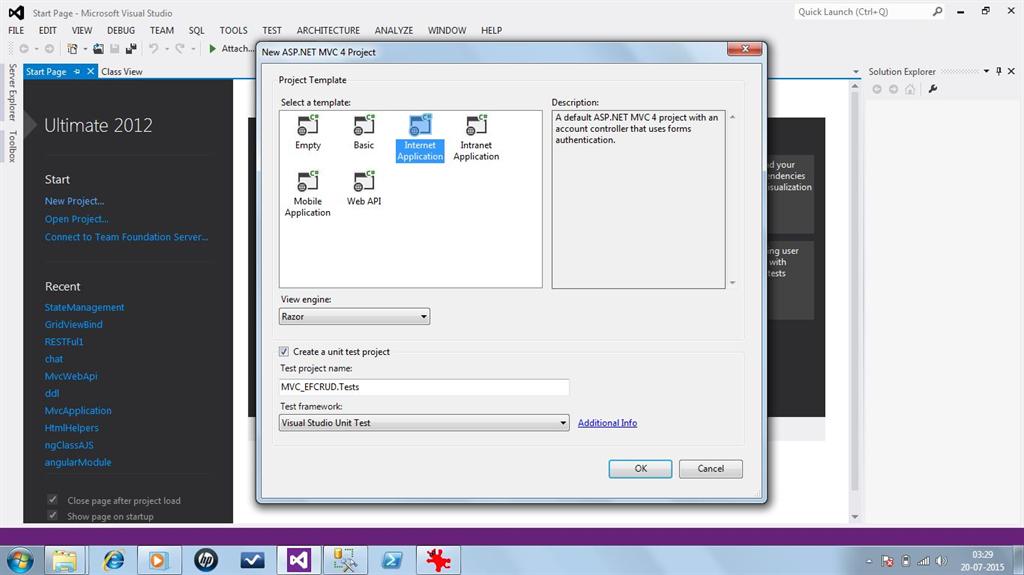The width and height of the screenshot is (1024, 575).
Task: Click the Navigate Backward toolbar icon
Action: [x=24, y=48]
